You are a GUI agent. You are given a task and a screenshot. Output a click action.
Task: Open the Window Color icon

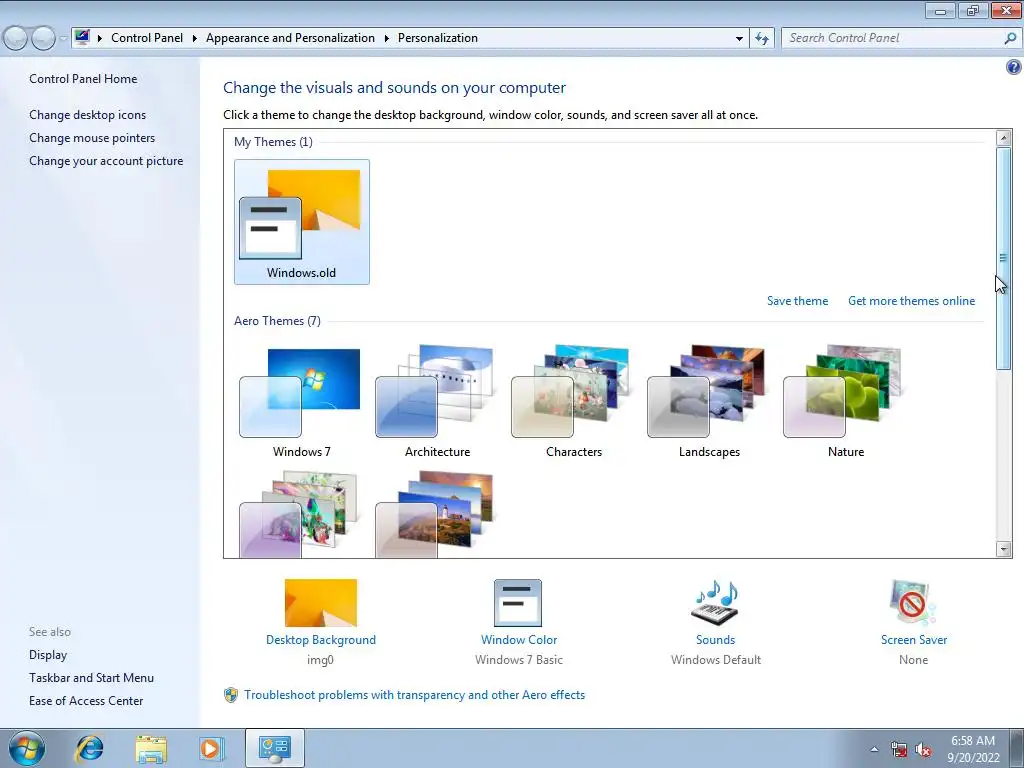tap(518, 603)
